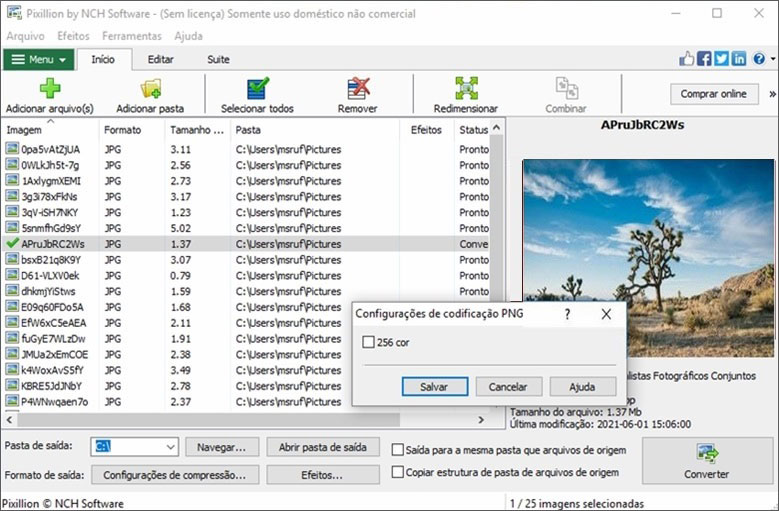Open the Ferramentas menu
Viewport: 779px width, 511px height.
(x=132, y=36)
